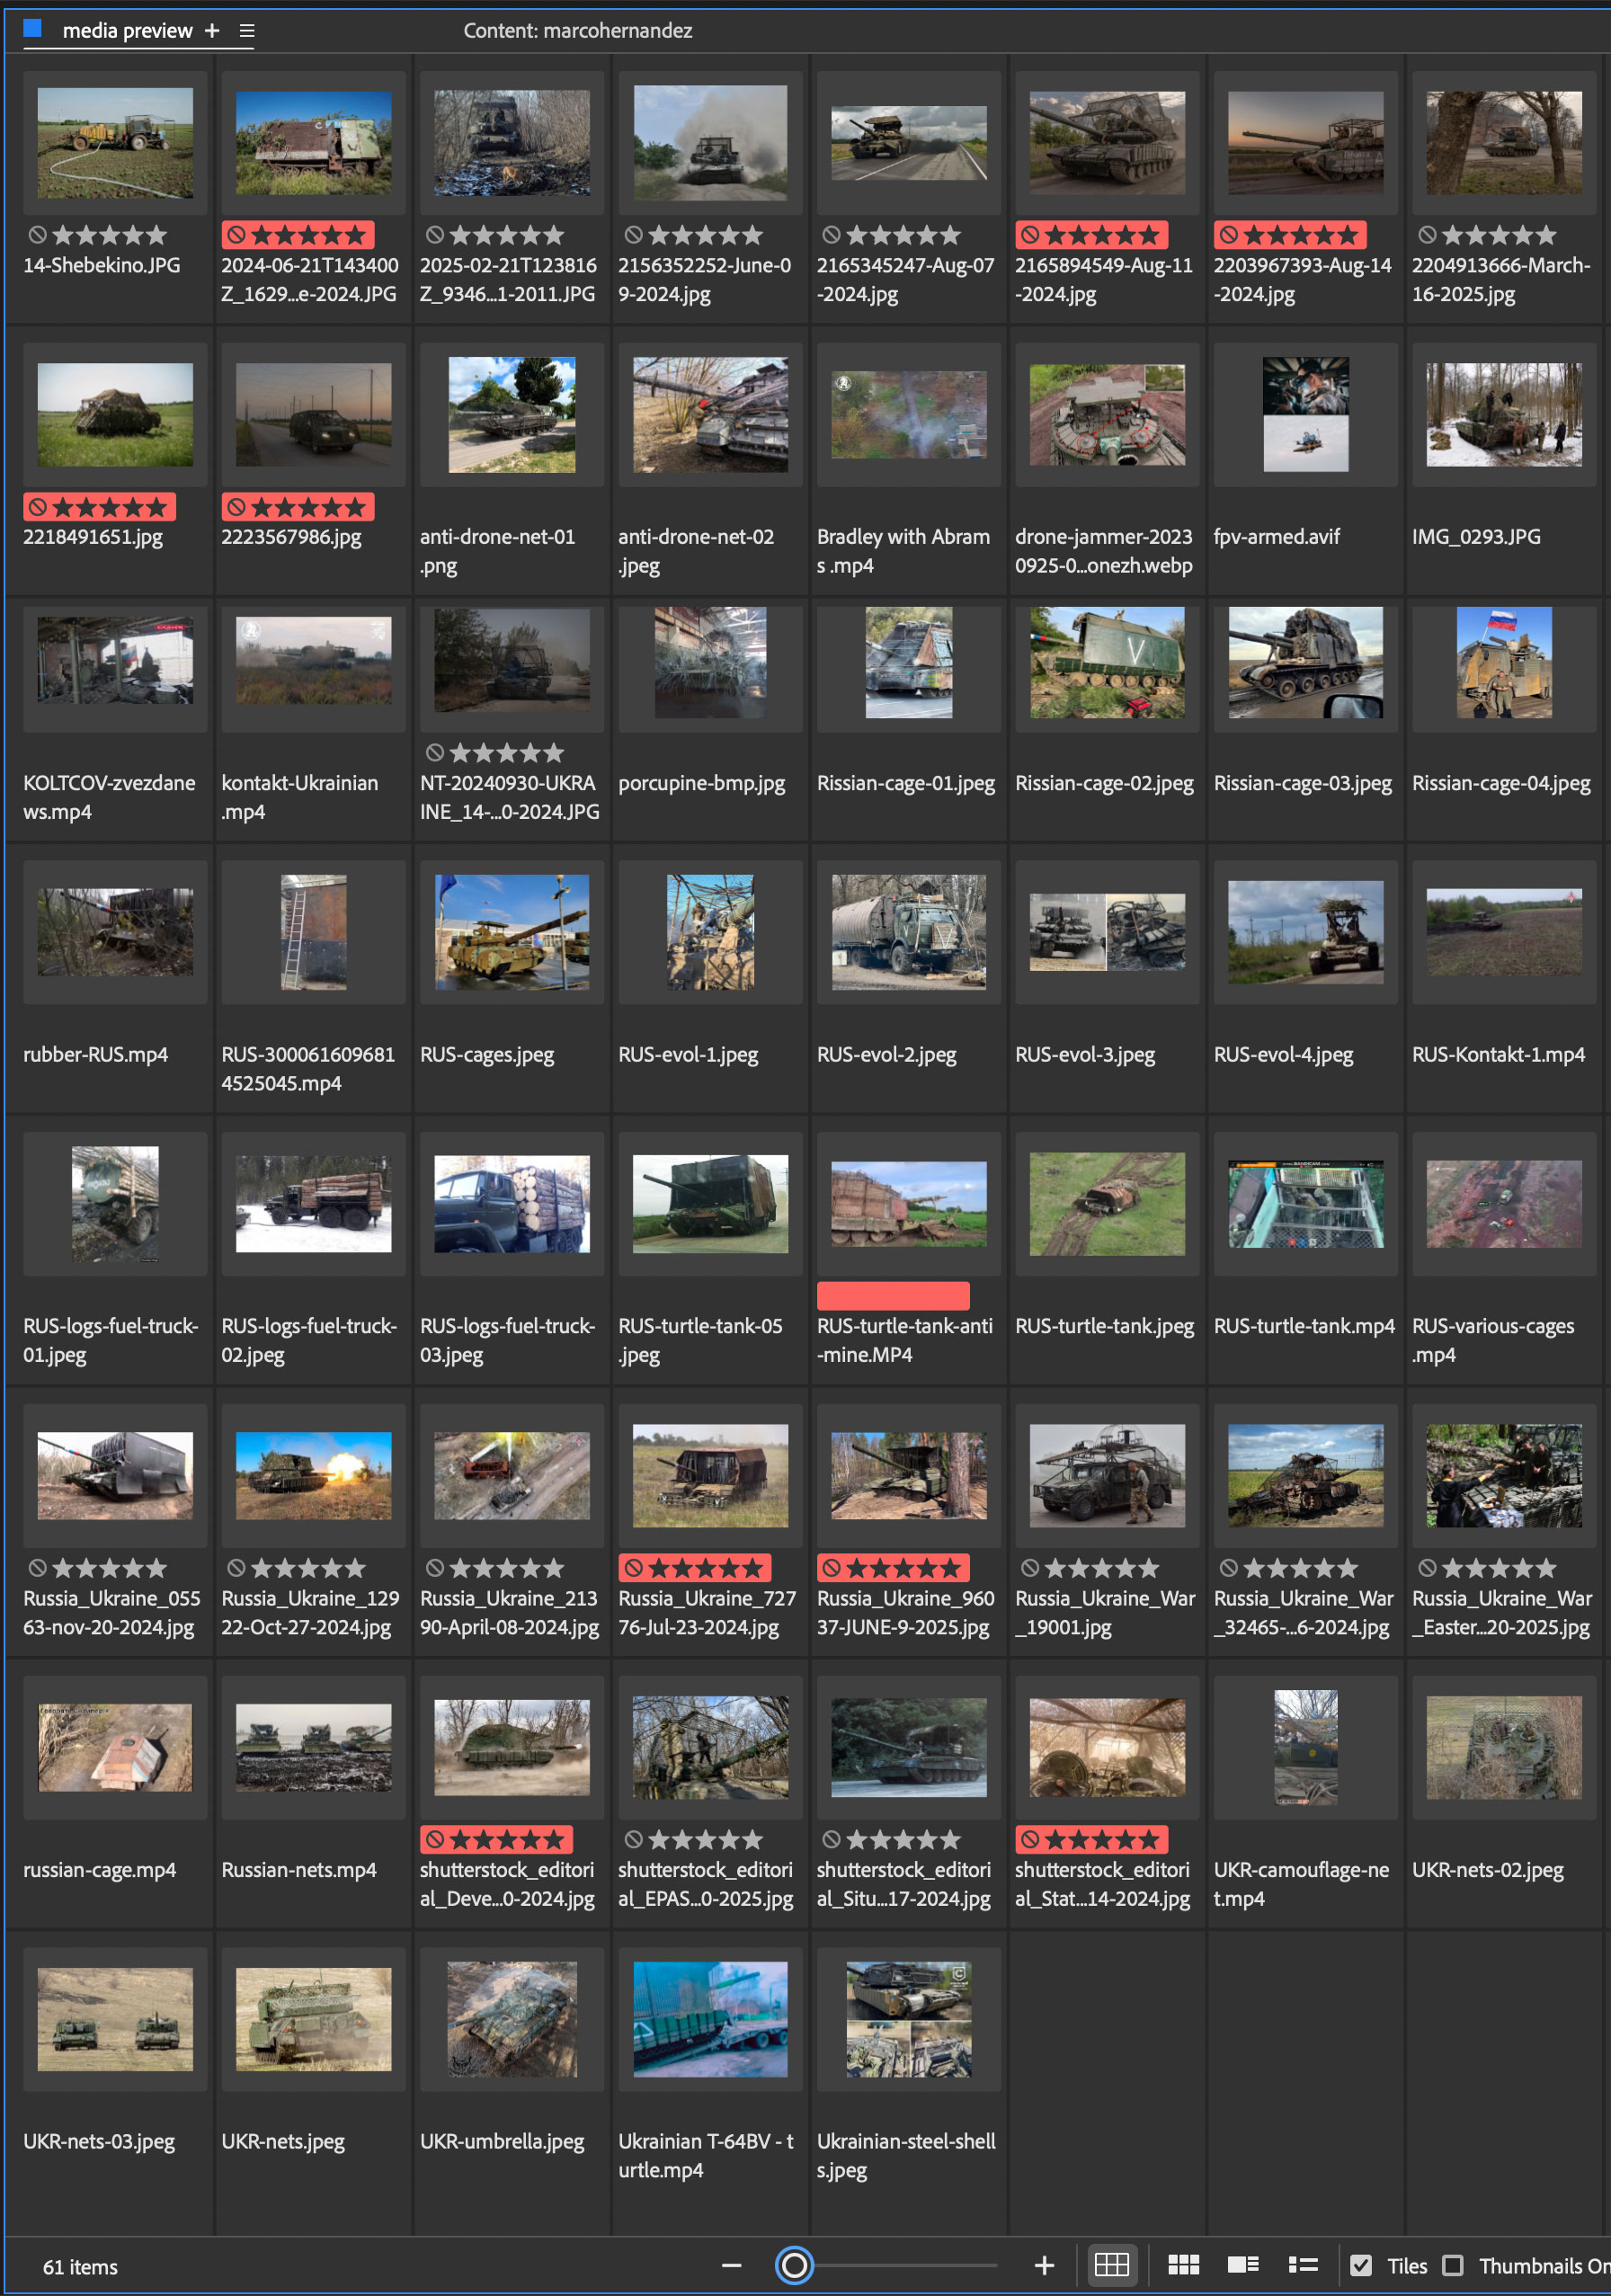Click the thumbnail size slider handle
This screenshot has height=2296, width=1611.
click(x=794, y=2265)
